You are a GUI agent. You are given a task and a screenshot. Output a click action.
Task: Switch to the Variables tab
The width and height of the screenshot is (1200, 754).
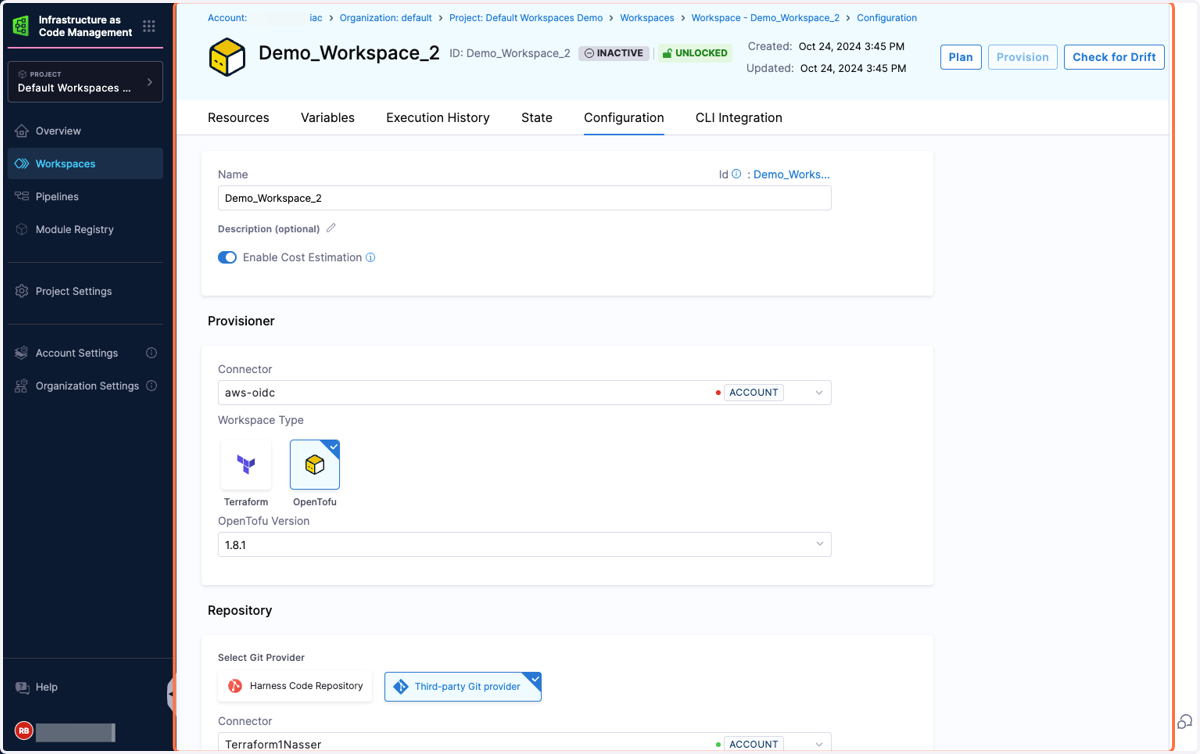pyautogui.click(x=328, y=118)
